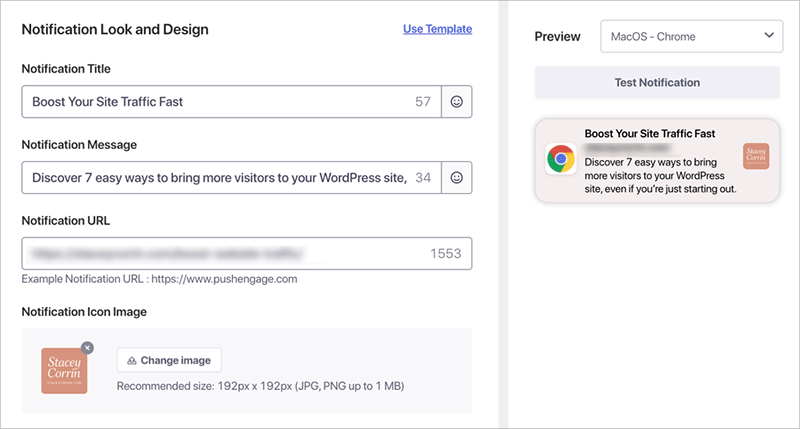Select the Notification URL input field
The image size is (800, 429).
click(x=215, y=253)
